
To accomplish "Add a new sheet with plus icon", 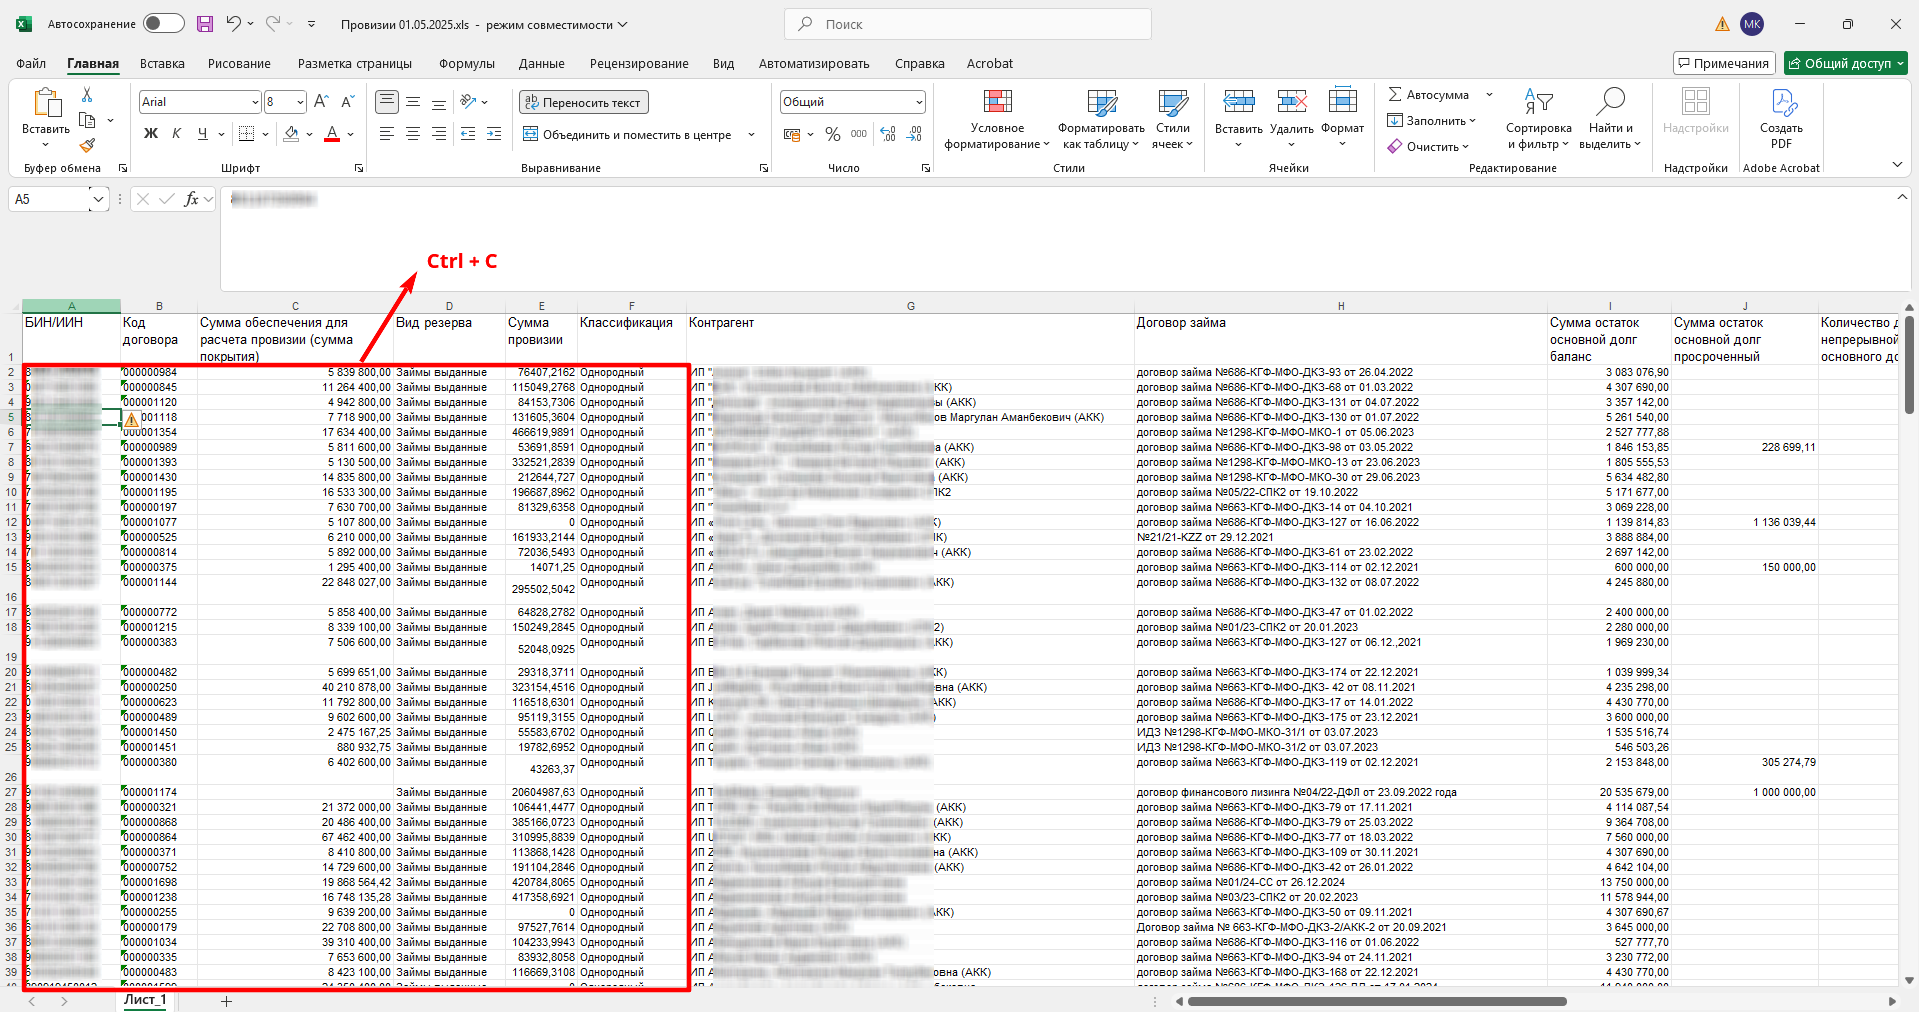I will click(226, 1001).
